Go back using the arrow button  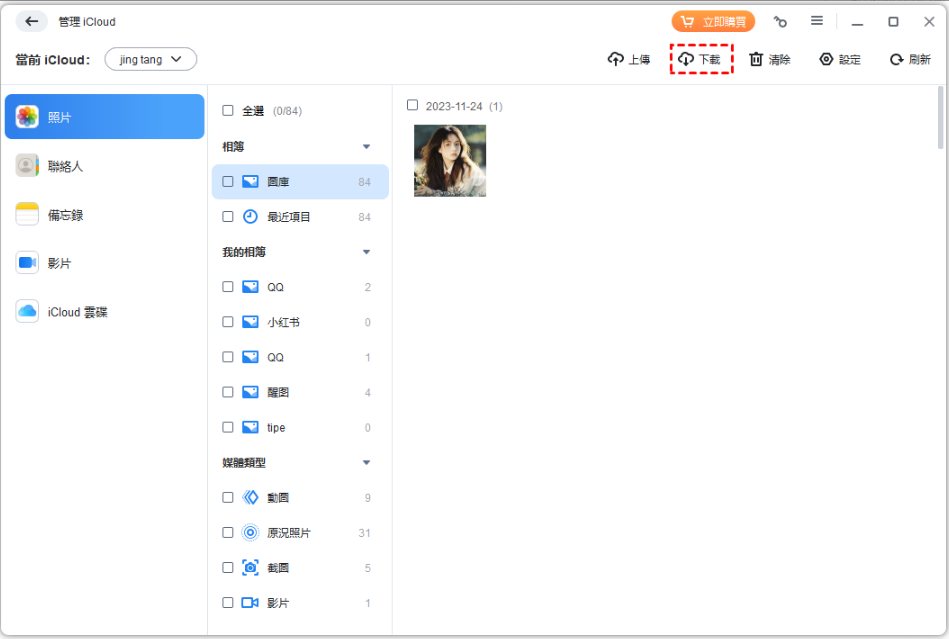pyautogui.click(x=31, y=22)
